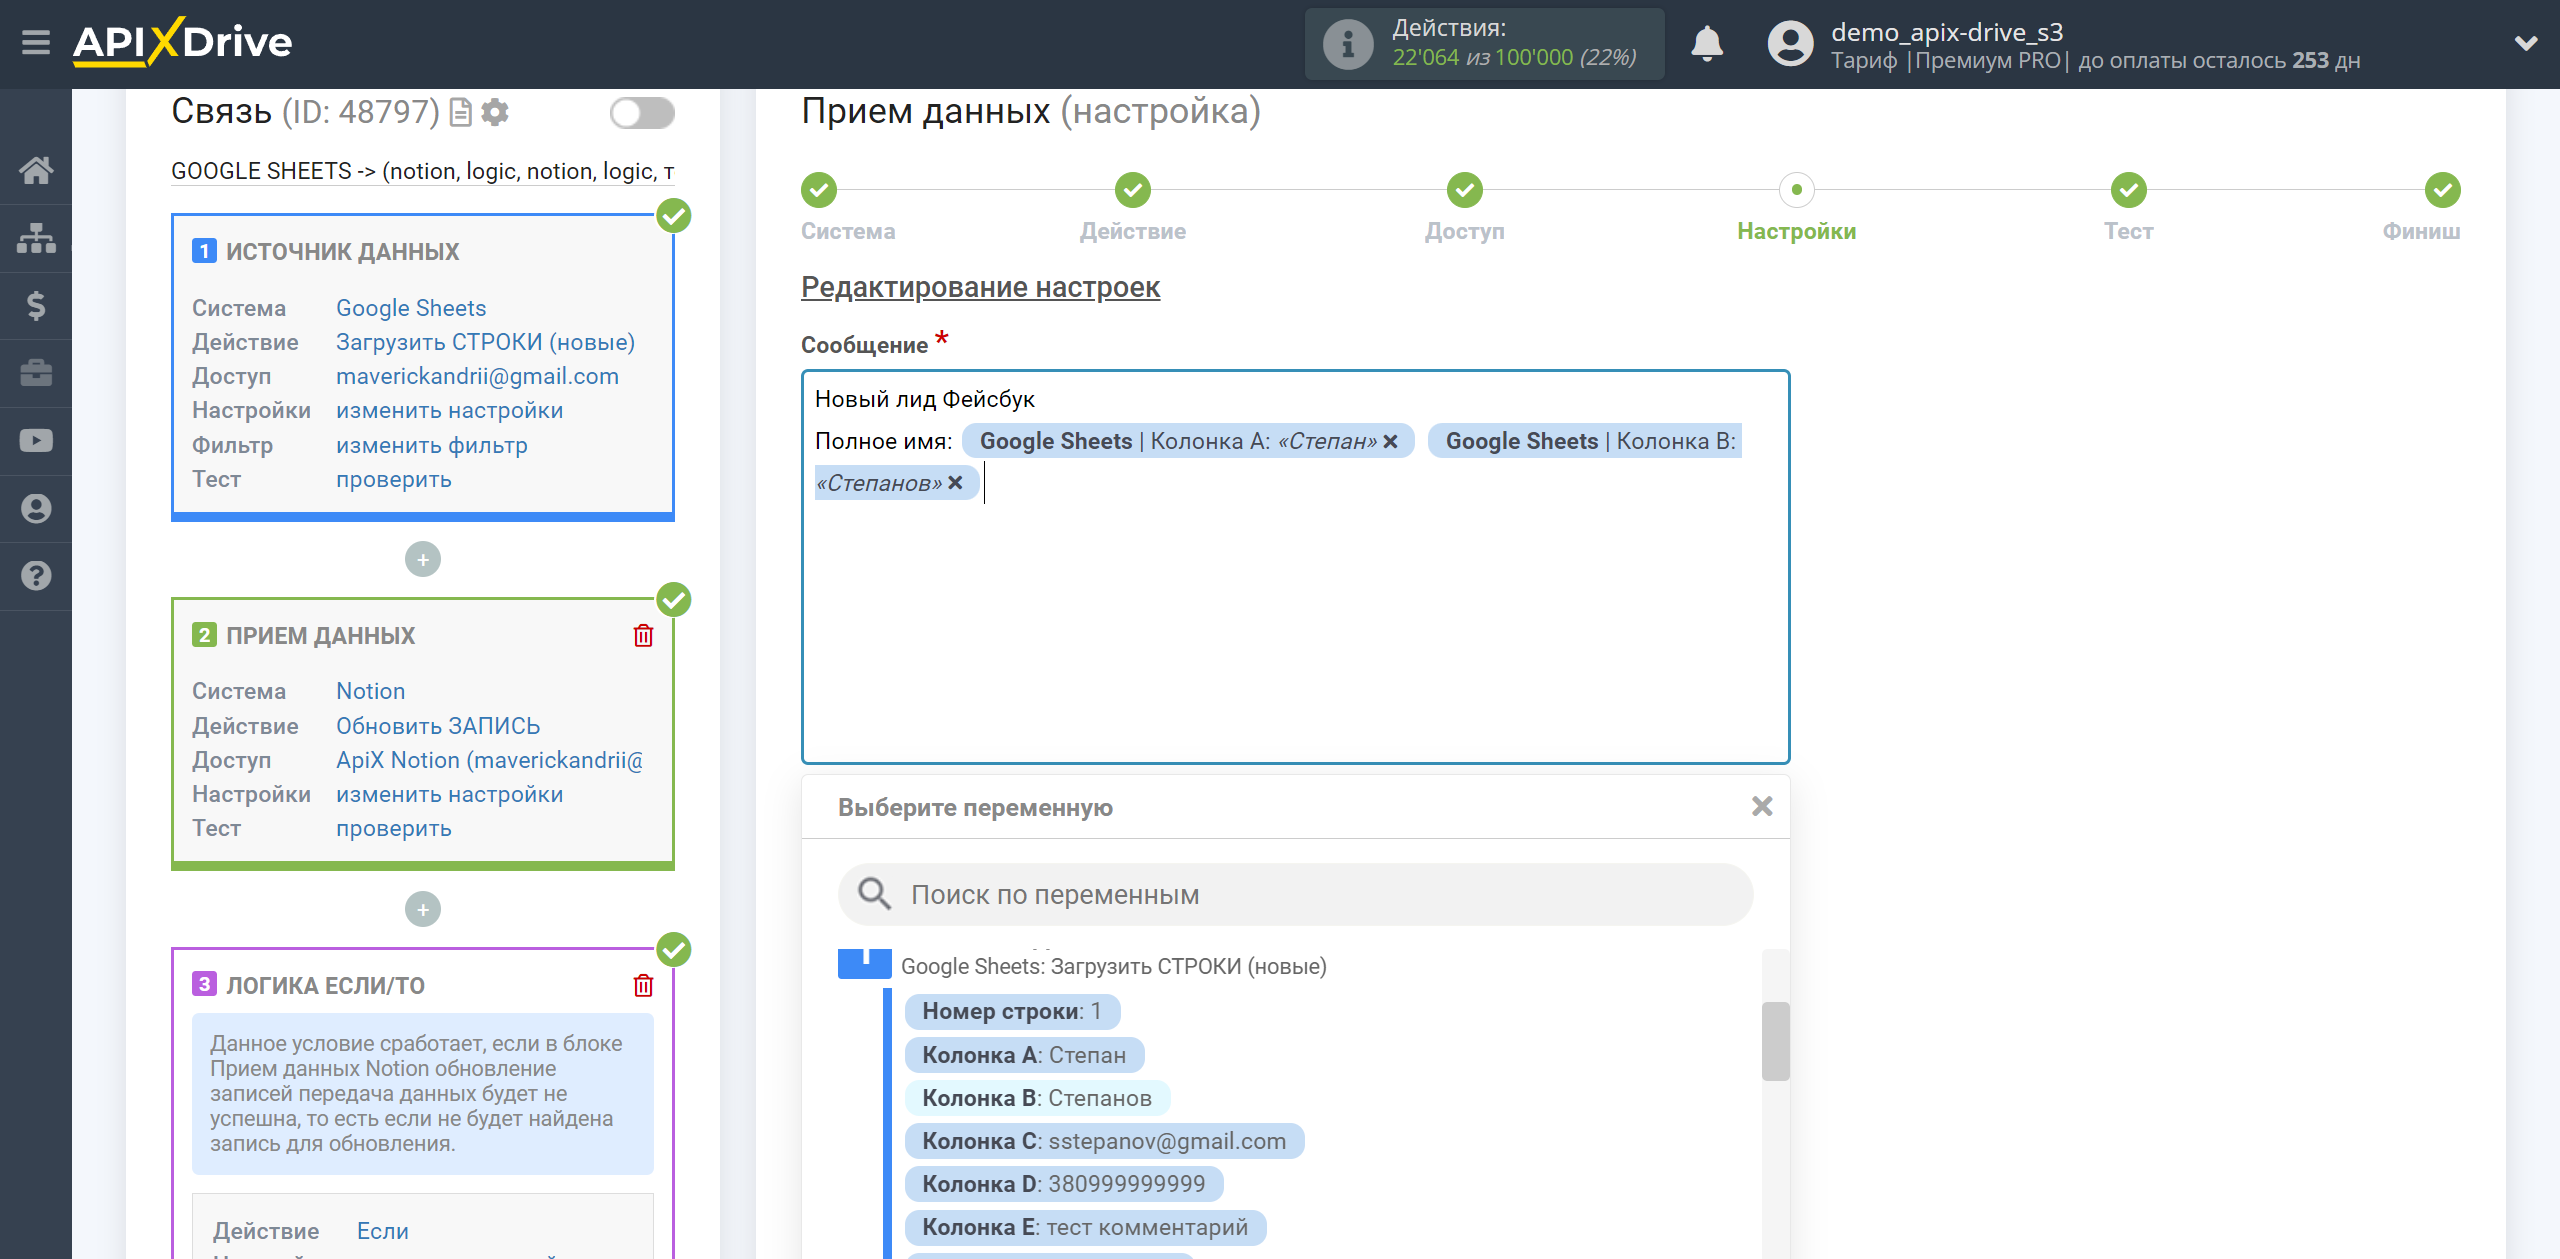Open Загрузить СТРОКИ (новые) action link
Viewport: 2560px width, 1259px height.
pos(485,342)
